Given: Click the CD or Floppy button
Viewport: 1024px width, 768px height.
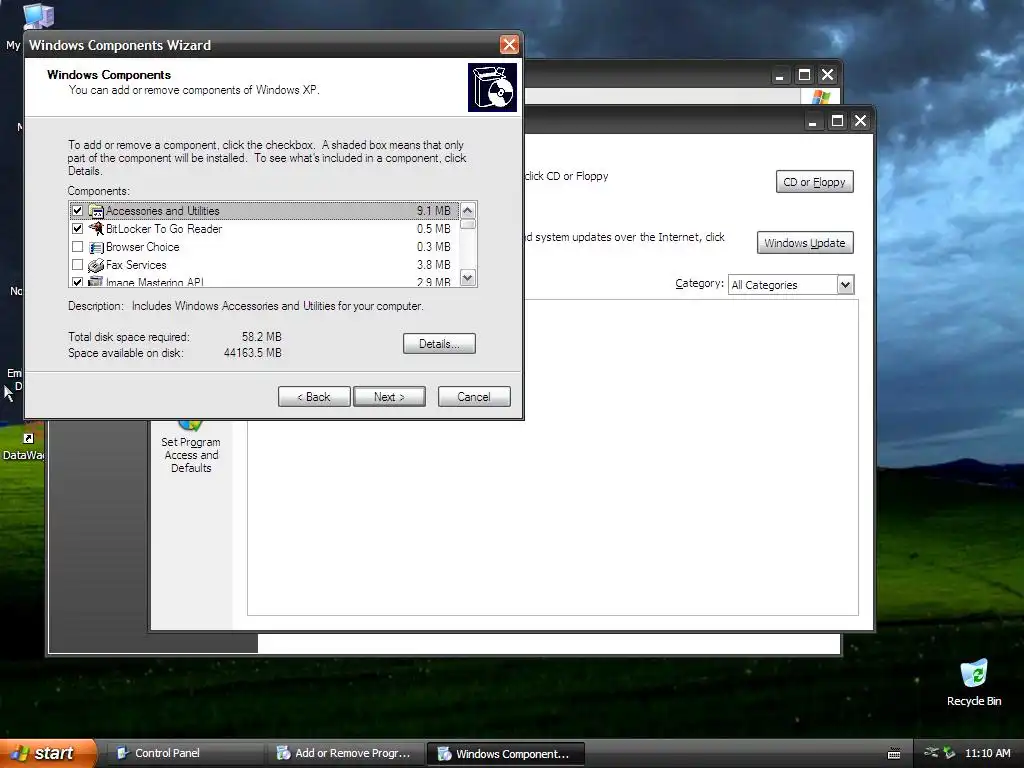Looking at the screenshot, I should (814, 182).
